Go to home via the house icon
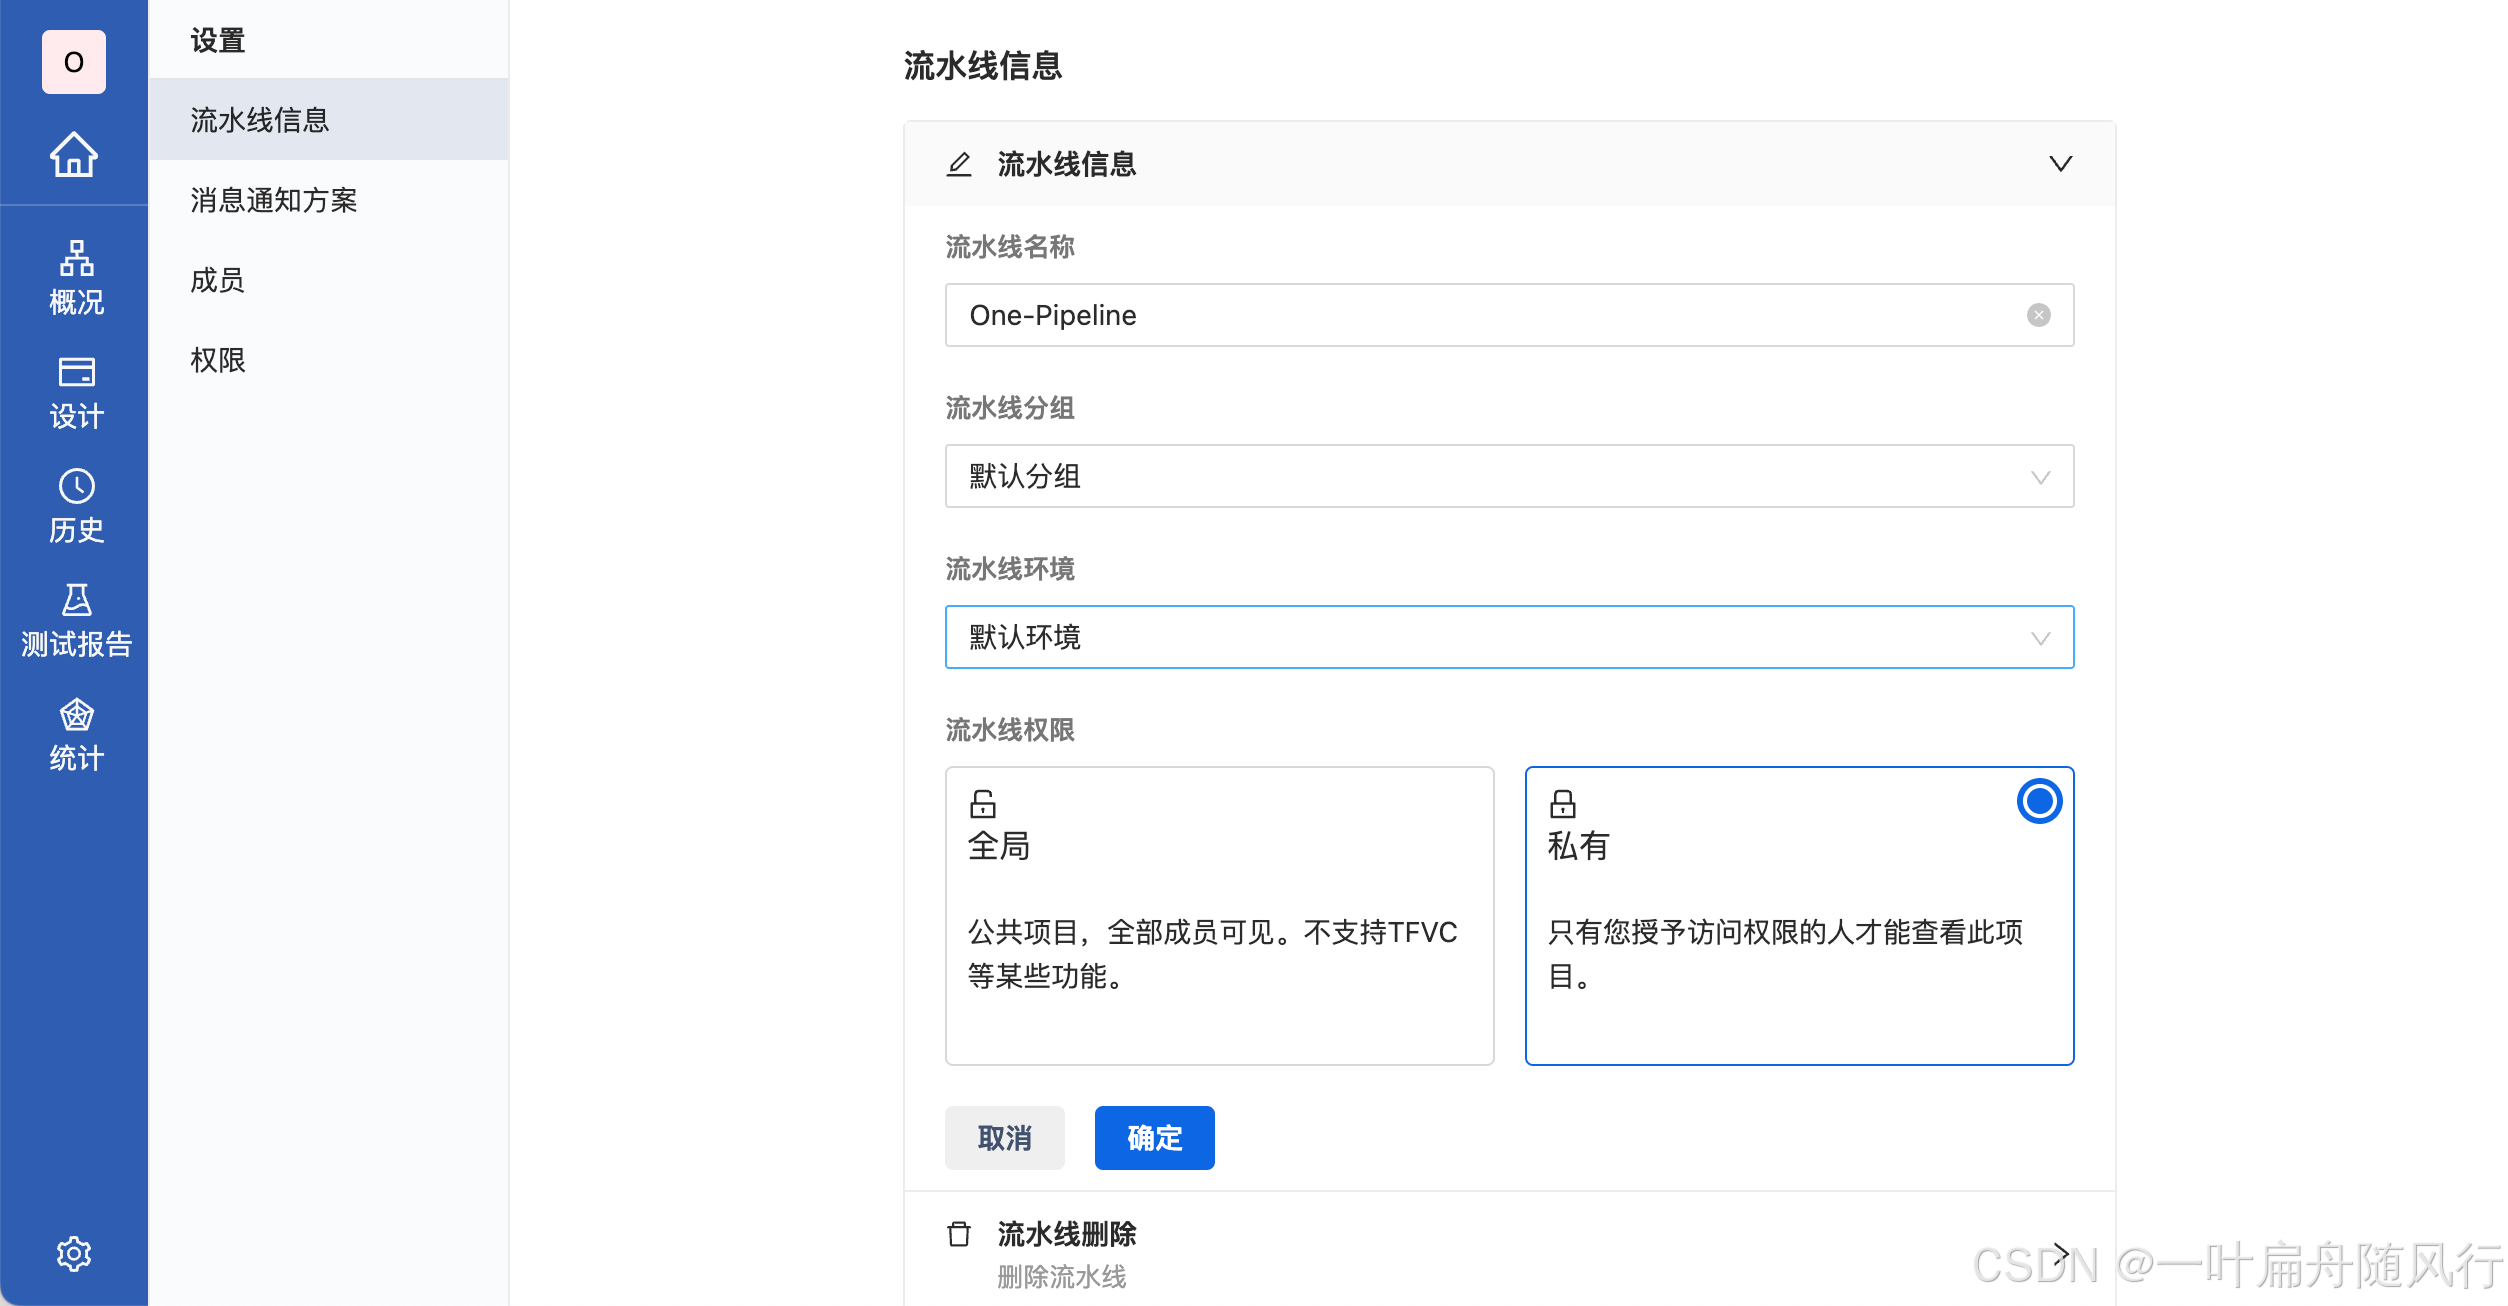This screenshot has height=1306, width=2508. pyautogui.click(x=74, y=154)
